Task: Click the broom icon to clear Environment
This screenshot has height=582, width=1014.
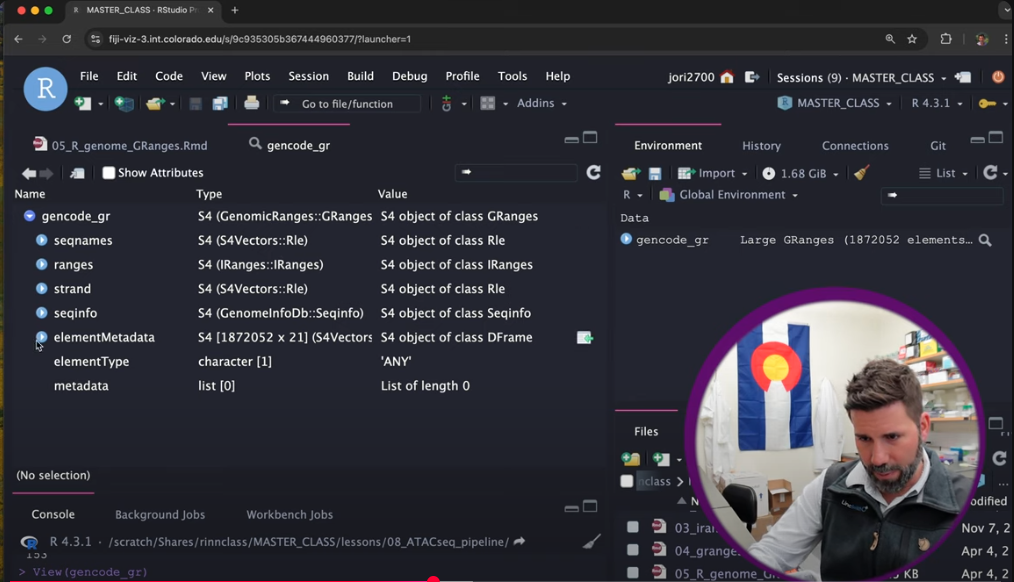Action: (x=861, y=173)
